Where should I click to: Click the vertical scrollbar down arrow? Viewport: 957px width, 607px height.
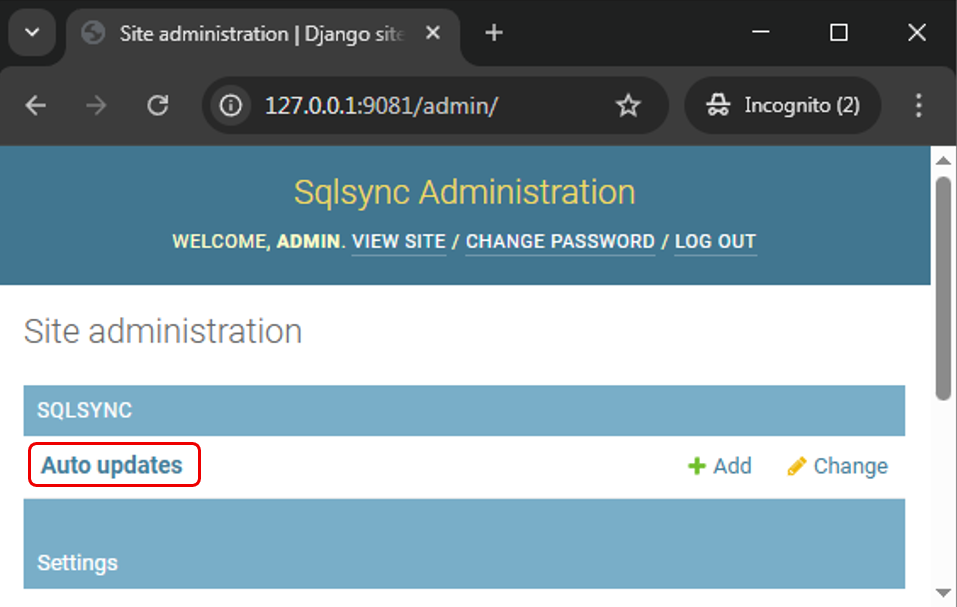click(x=942, y=594)
